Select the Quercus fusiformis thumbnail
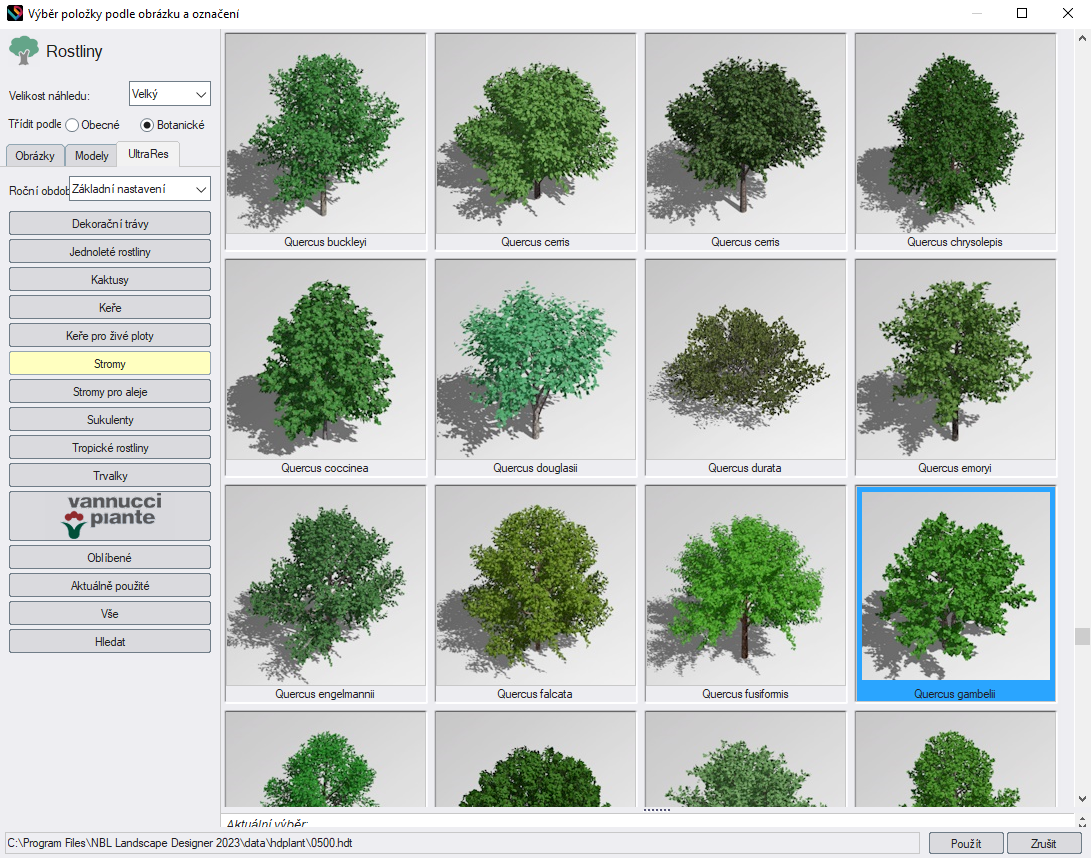Screen dimensions: 1091x858 pos(745,594)
